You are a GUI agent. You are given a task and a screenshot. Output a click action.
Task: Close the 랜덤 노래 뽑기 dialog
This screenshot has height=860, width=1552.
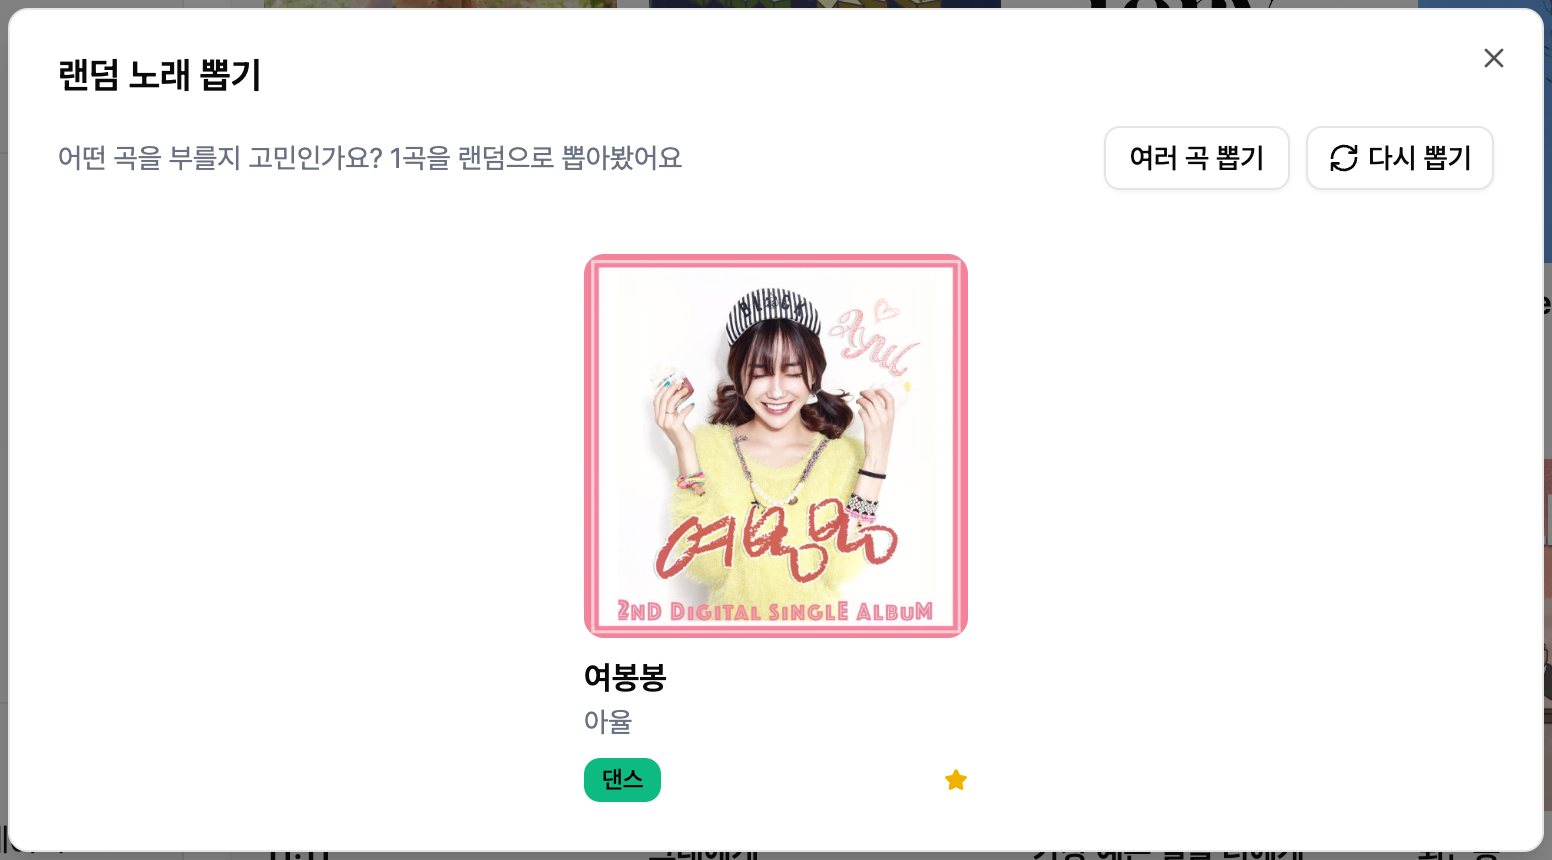click(1493, 58)
